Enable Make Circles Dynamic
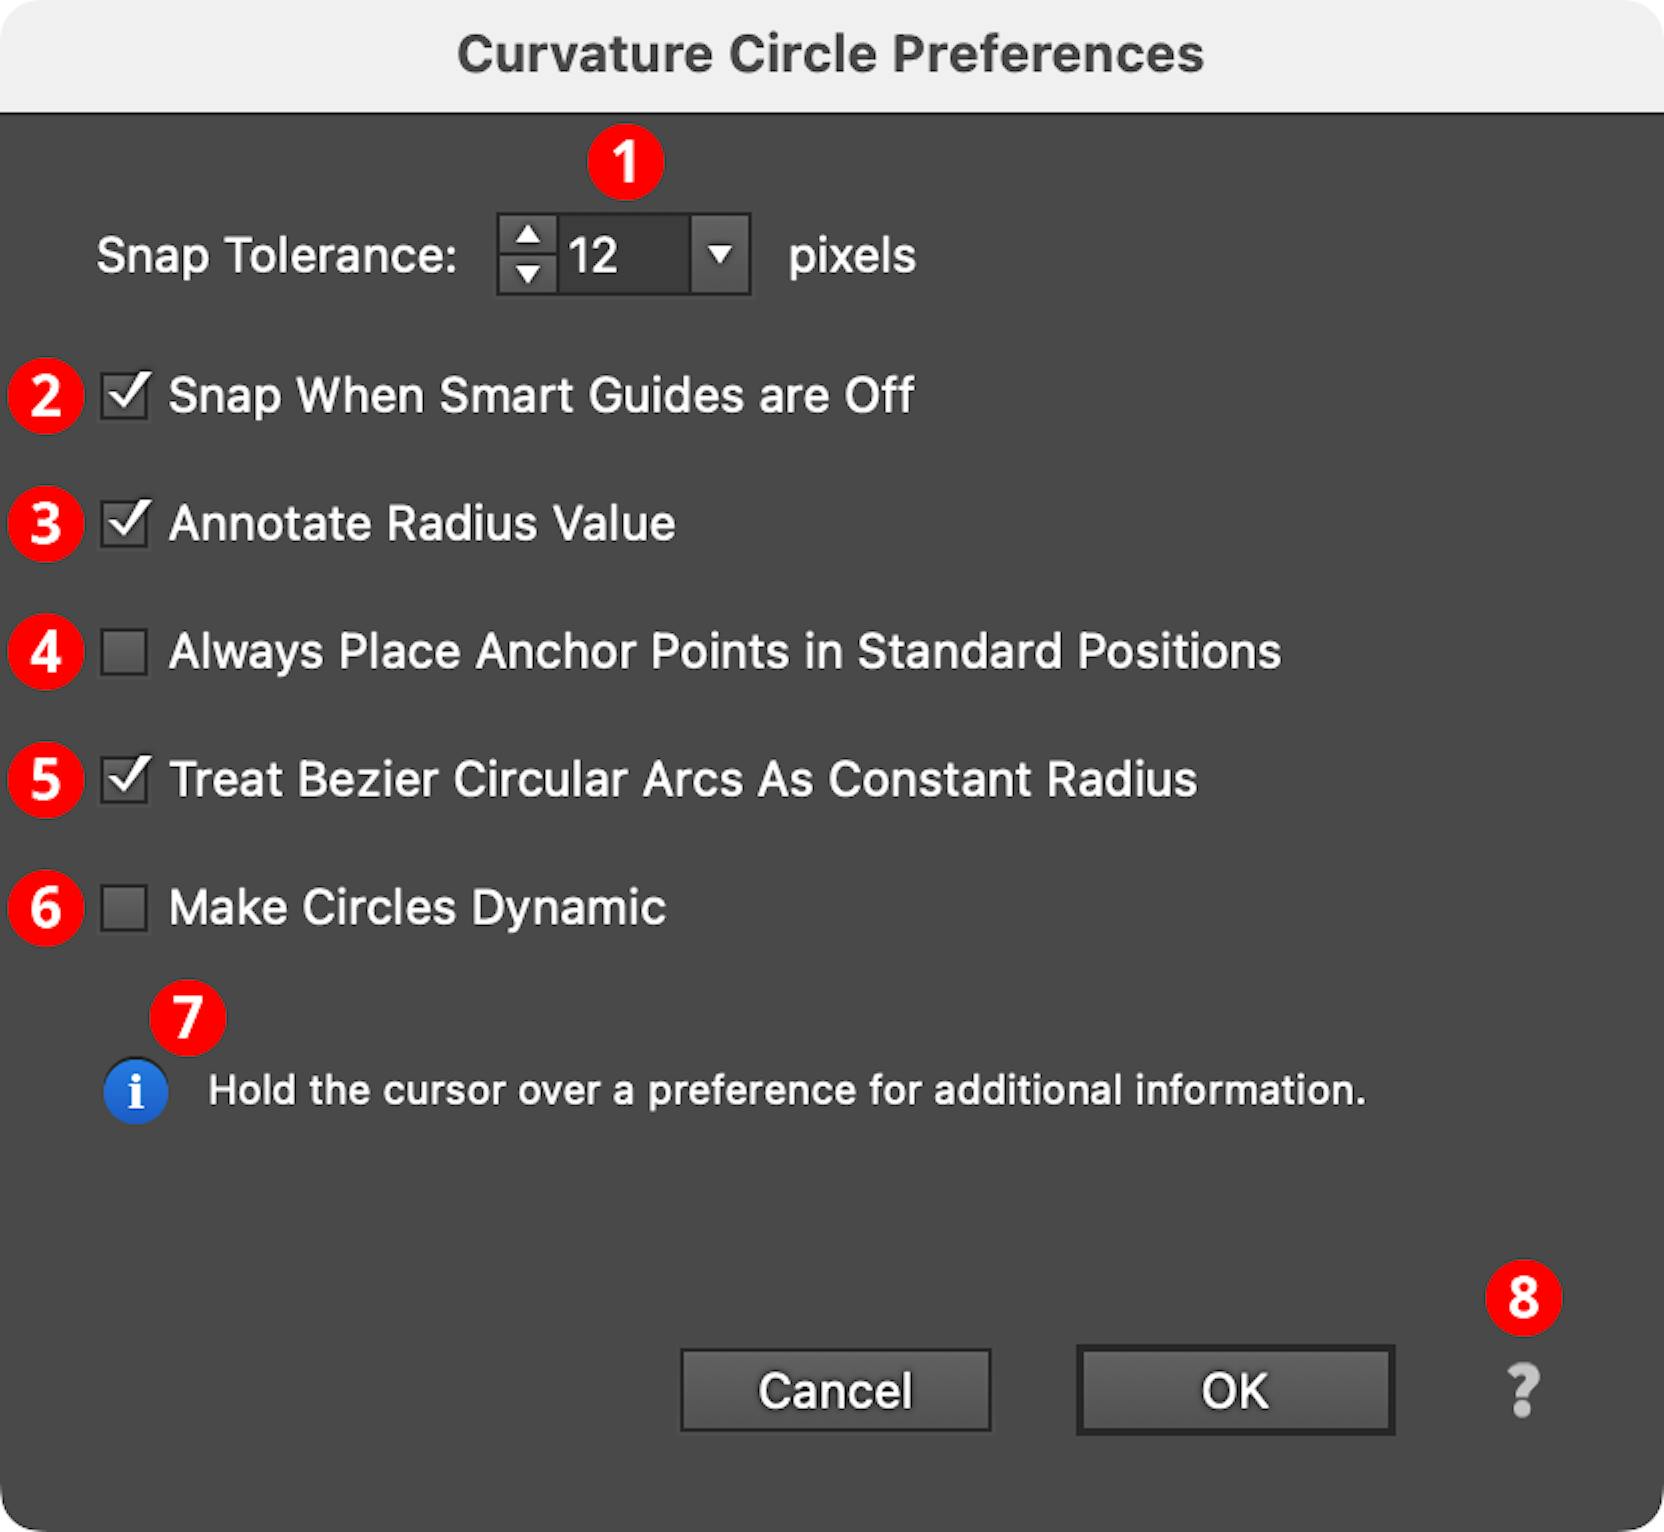Screen dimensions: 1664x1532 pyautogui.click(x=124, y=907)
